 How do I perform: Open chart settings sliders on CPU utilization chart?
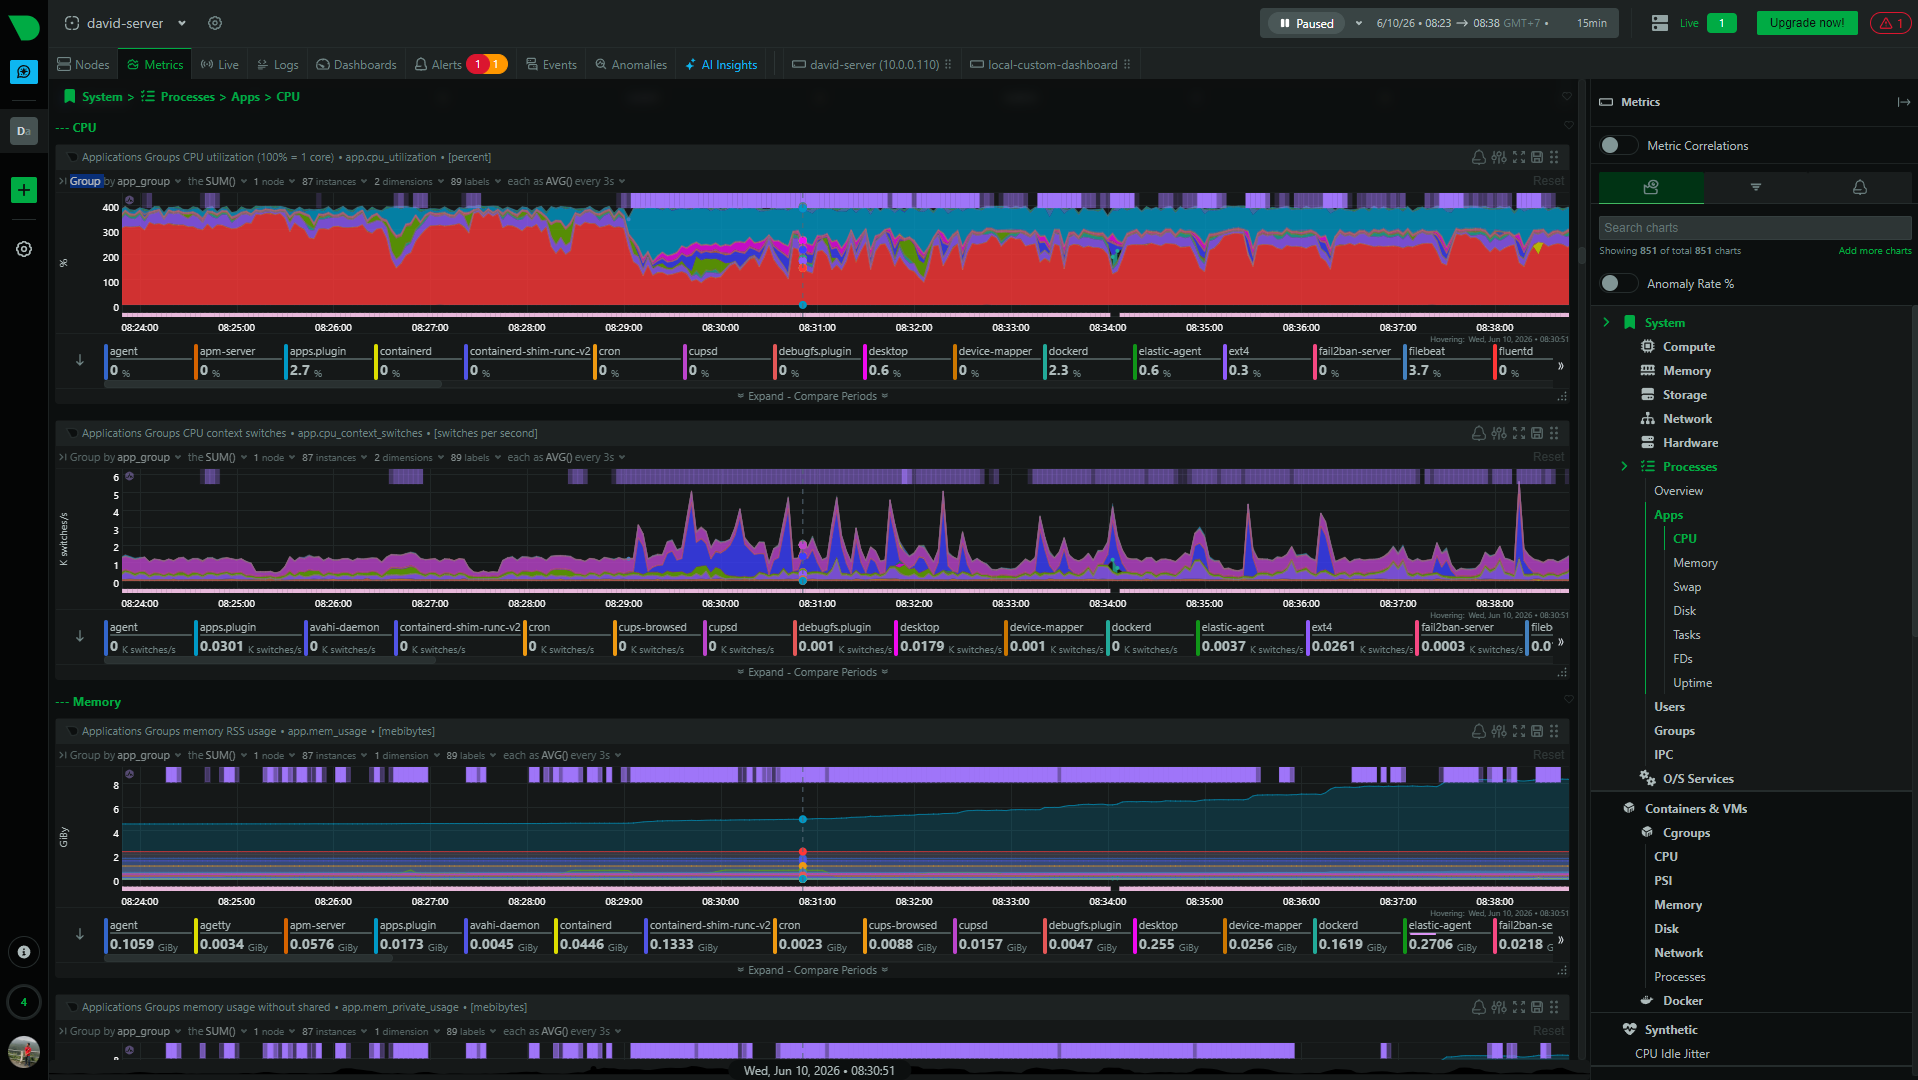tap(1499, 157)
